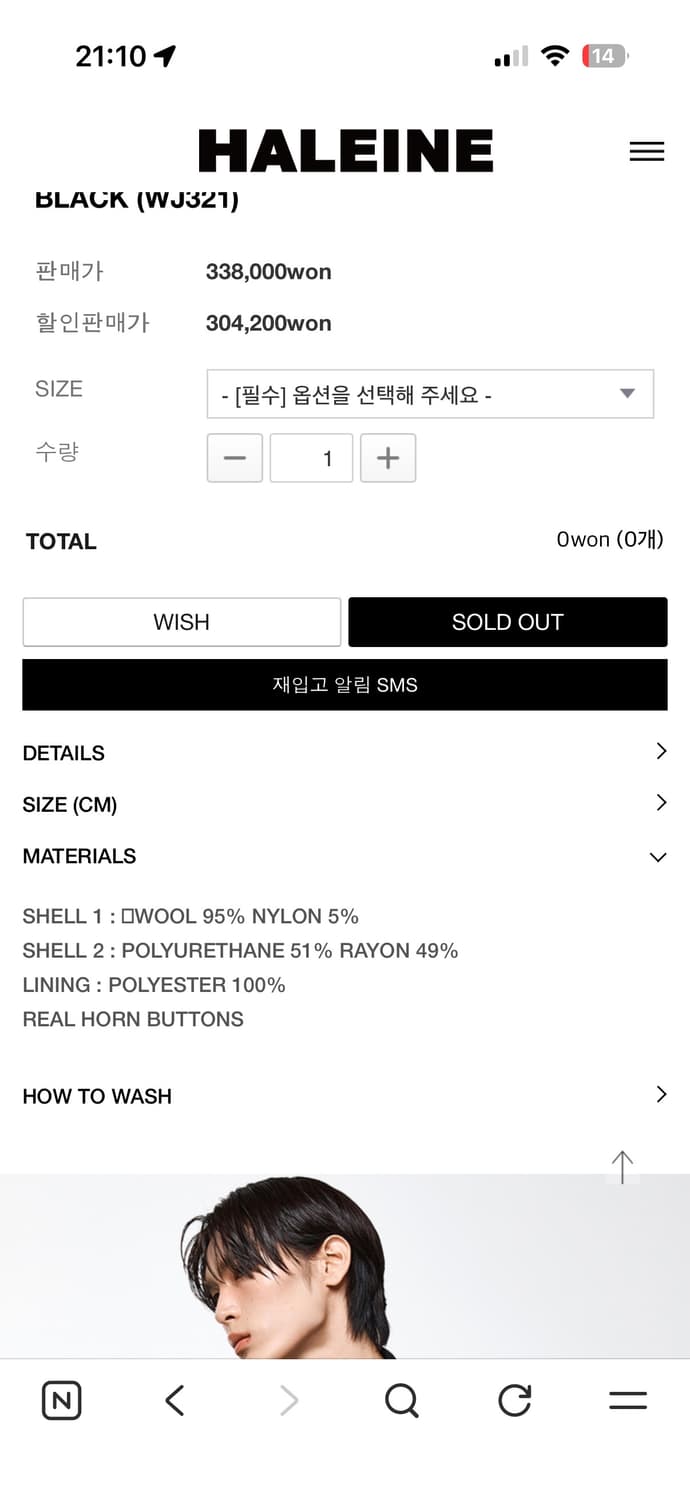The height and width of the screenshot is (1500, 690).
Task: Open the SIZE option dropdown
Action: (430, 394)
